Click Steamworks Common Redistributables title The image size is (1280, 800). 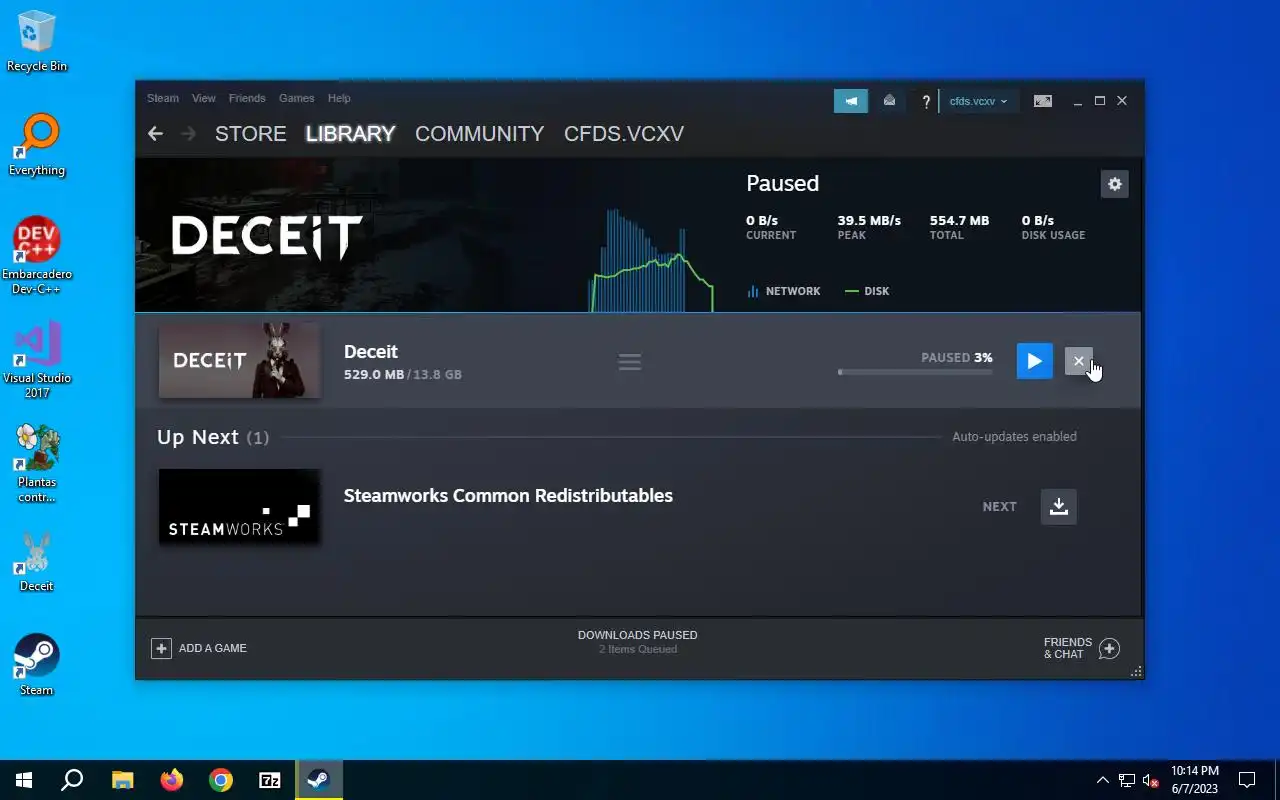pyautogui.click(x=508, y=495)
